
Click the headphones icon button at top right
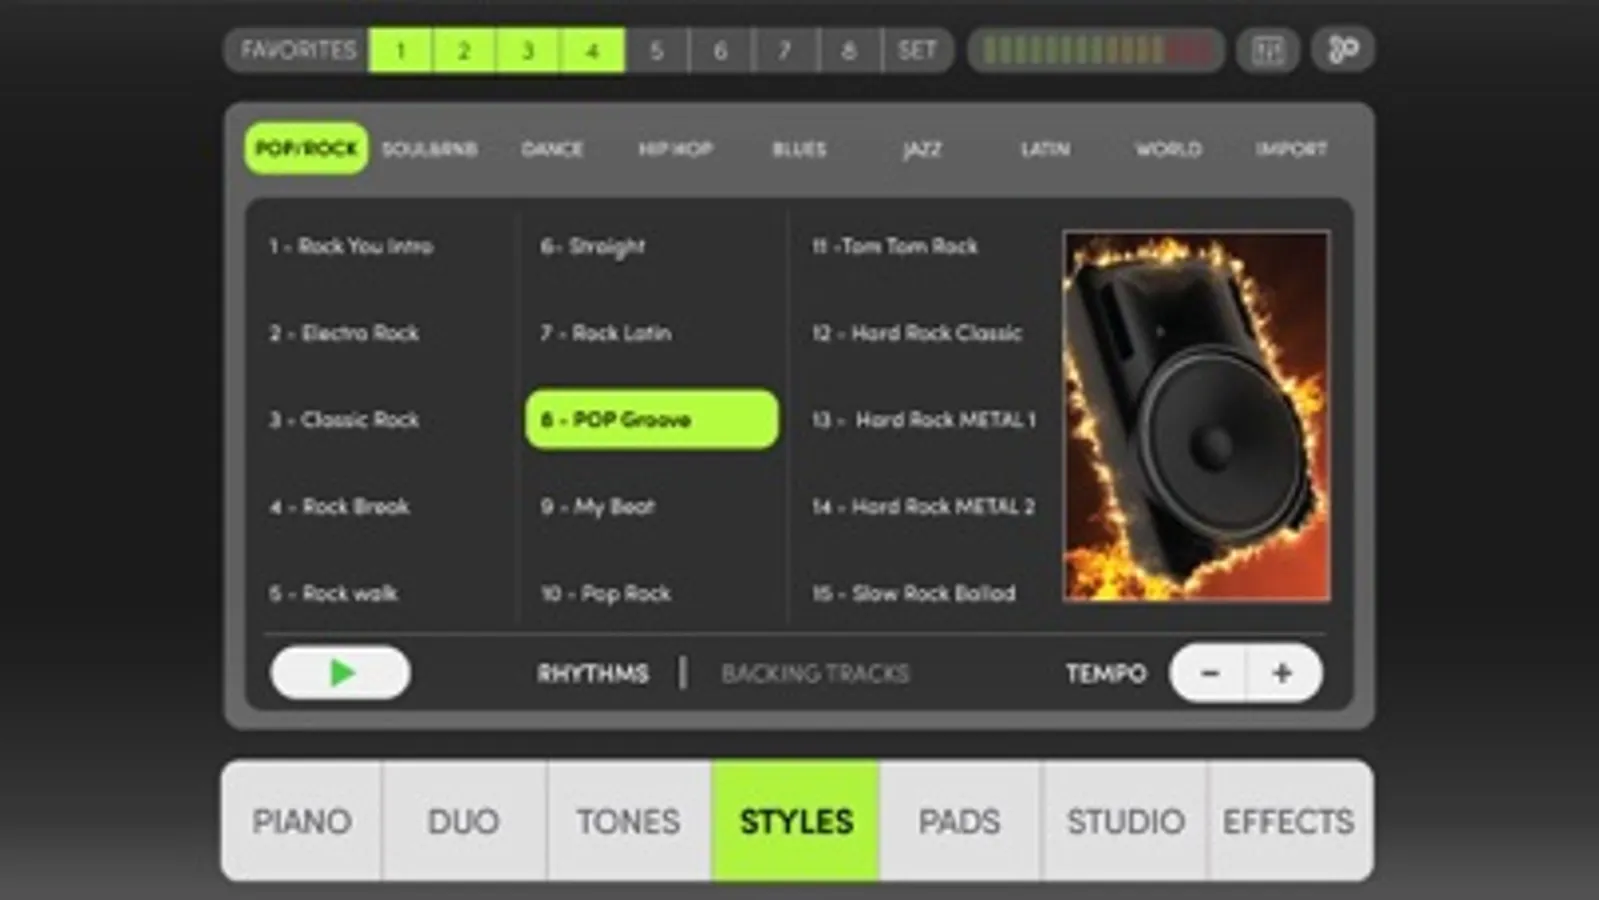coord(1342,50)
